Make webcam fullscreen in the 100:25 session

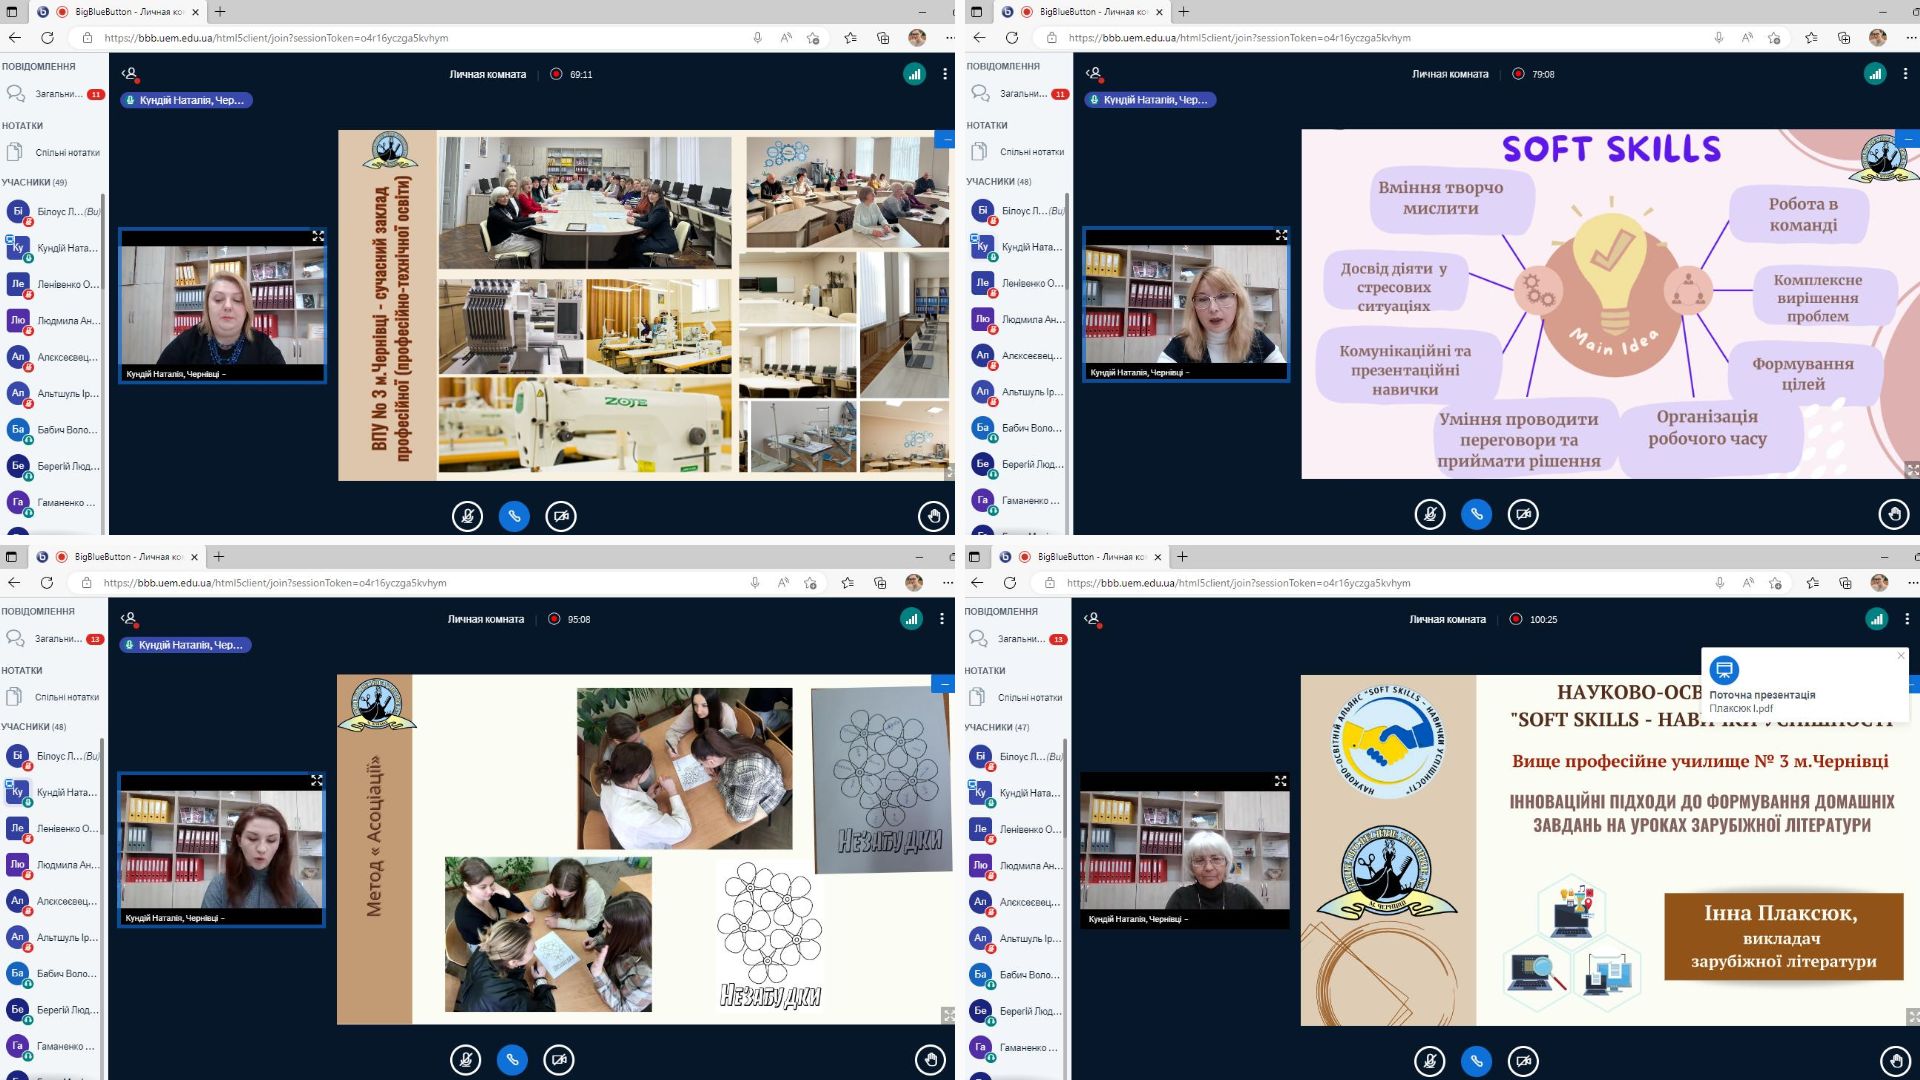click(1280, 781)
